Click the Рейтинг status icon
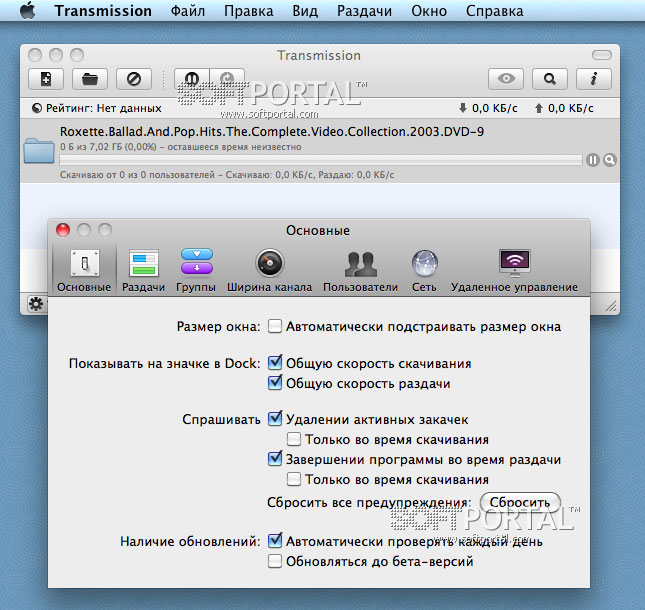Viewport: 645px width, 610px height. 37,108
